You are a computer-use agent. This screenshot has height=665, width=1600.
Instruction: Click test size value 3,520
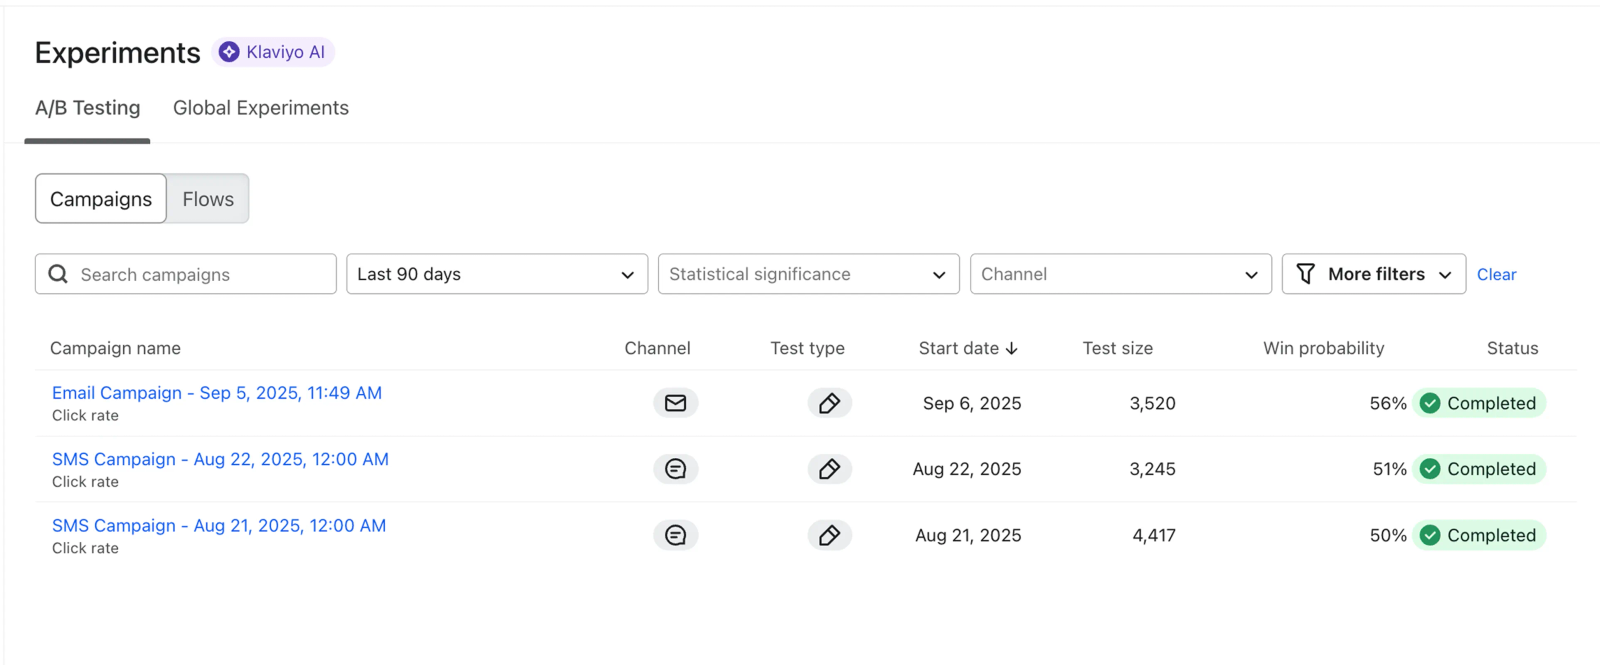point(1153,403)
